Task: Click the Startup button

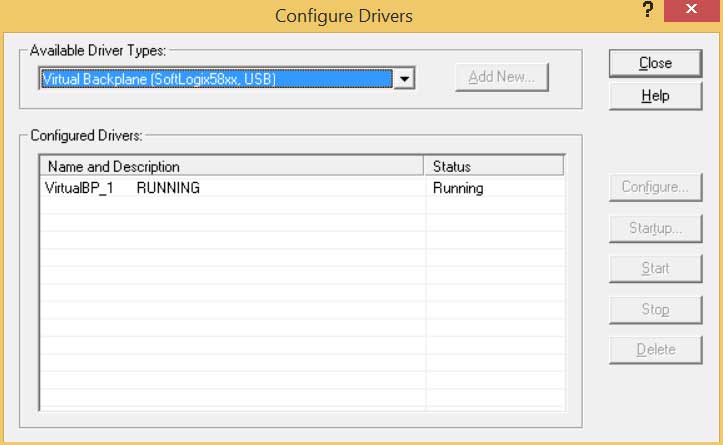Action: point(655,228)
